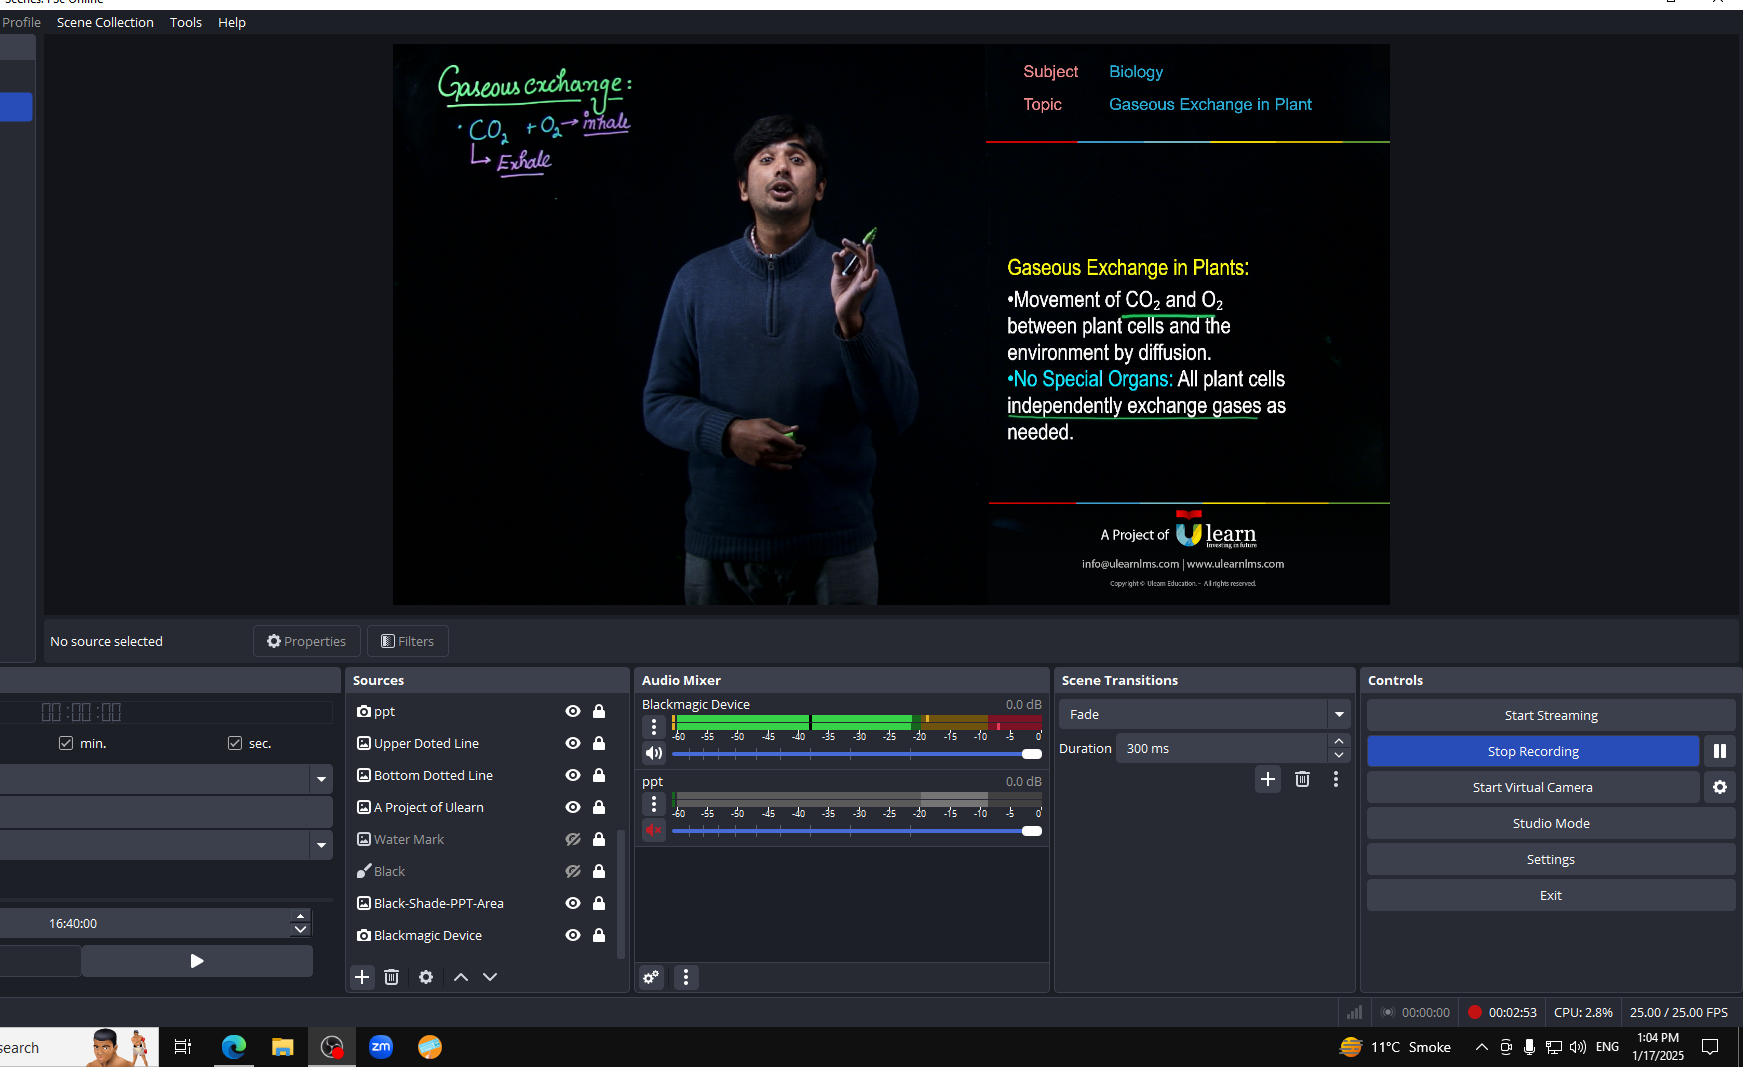Open OBS Settings
Viewport: 1743px width, 1067px height.
tap(1551, 859)
